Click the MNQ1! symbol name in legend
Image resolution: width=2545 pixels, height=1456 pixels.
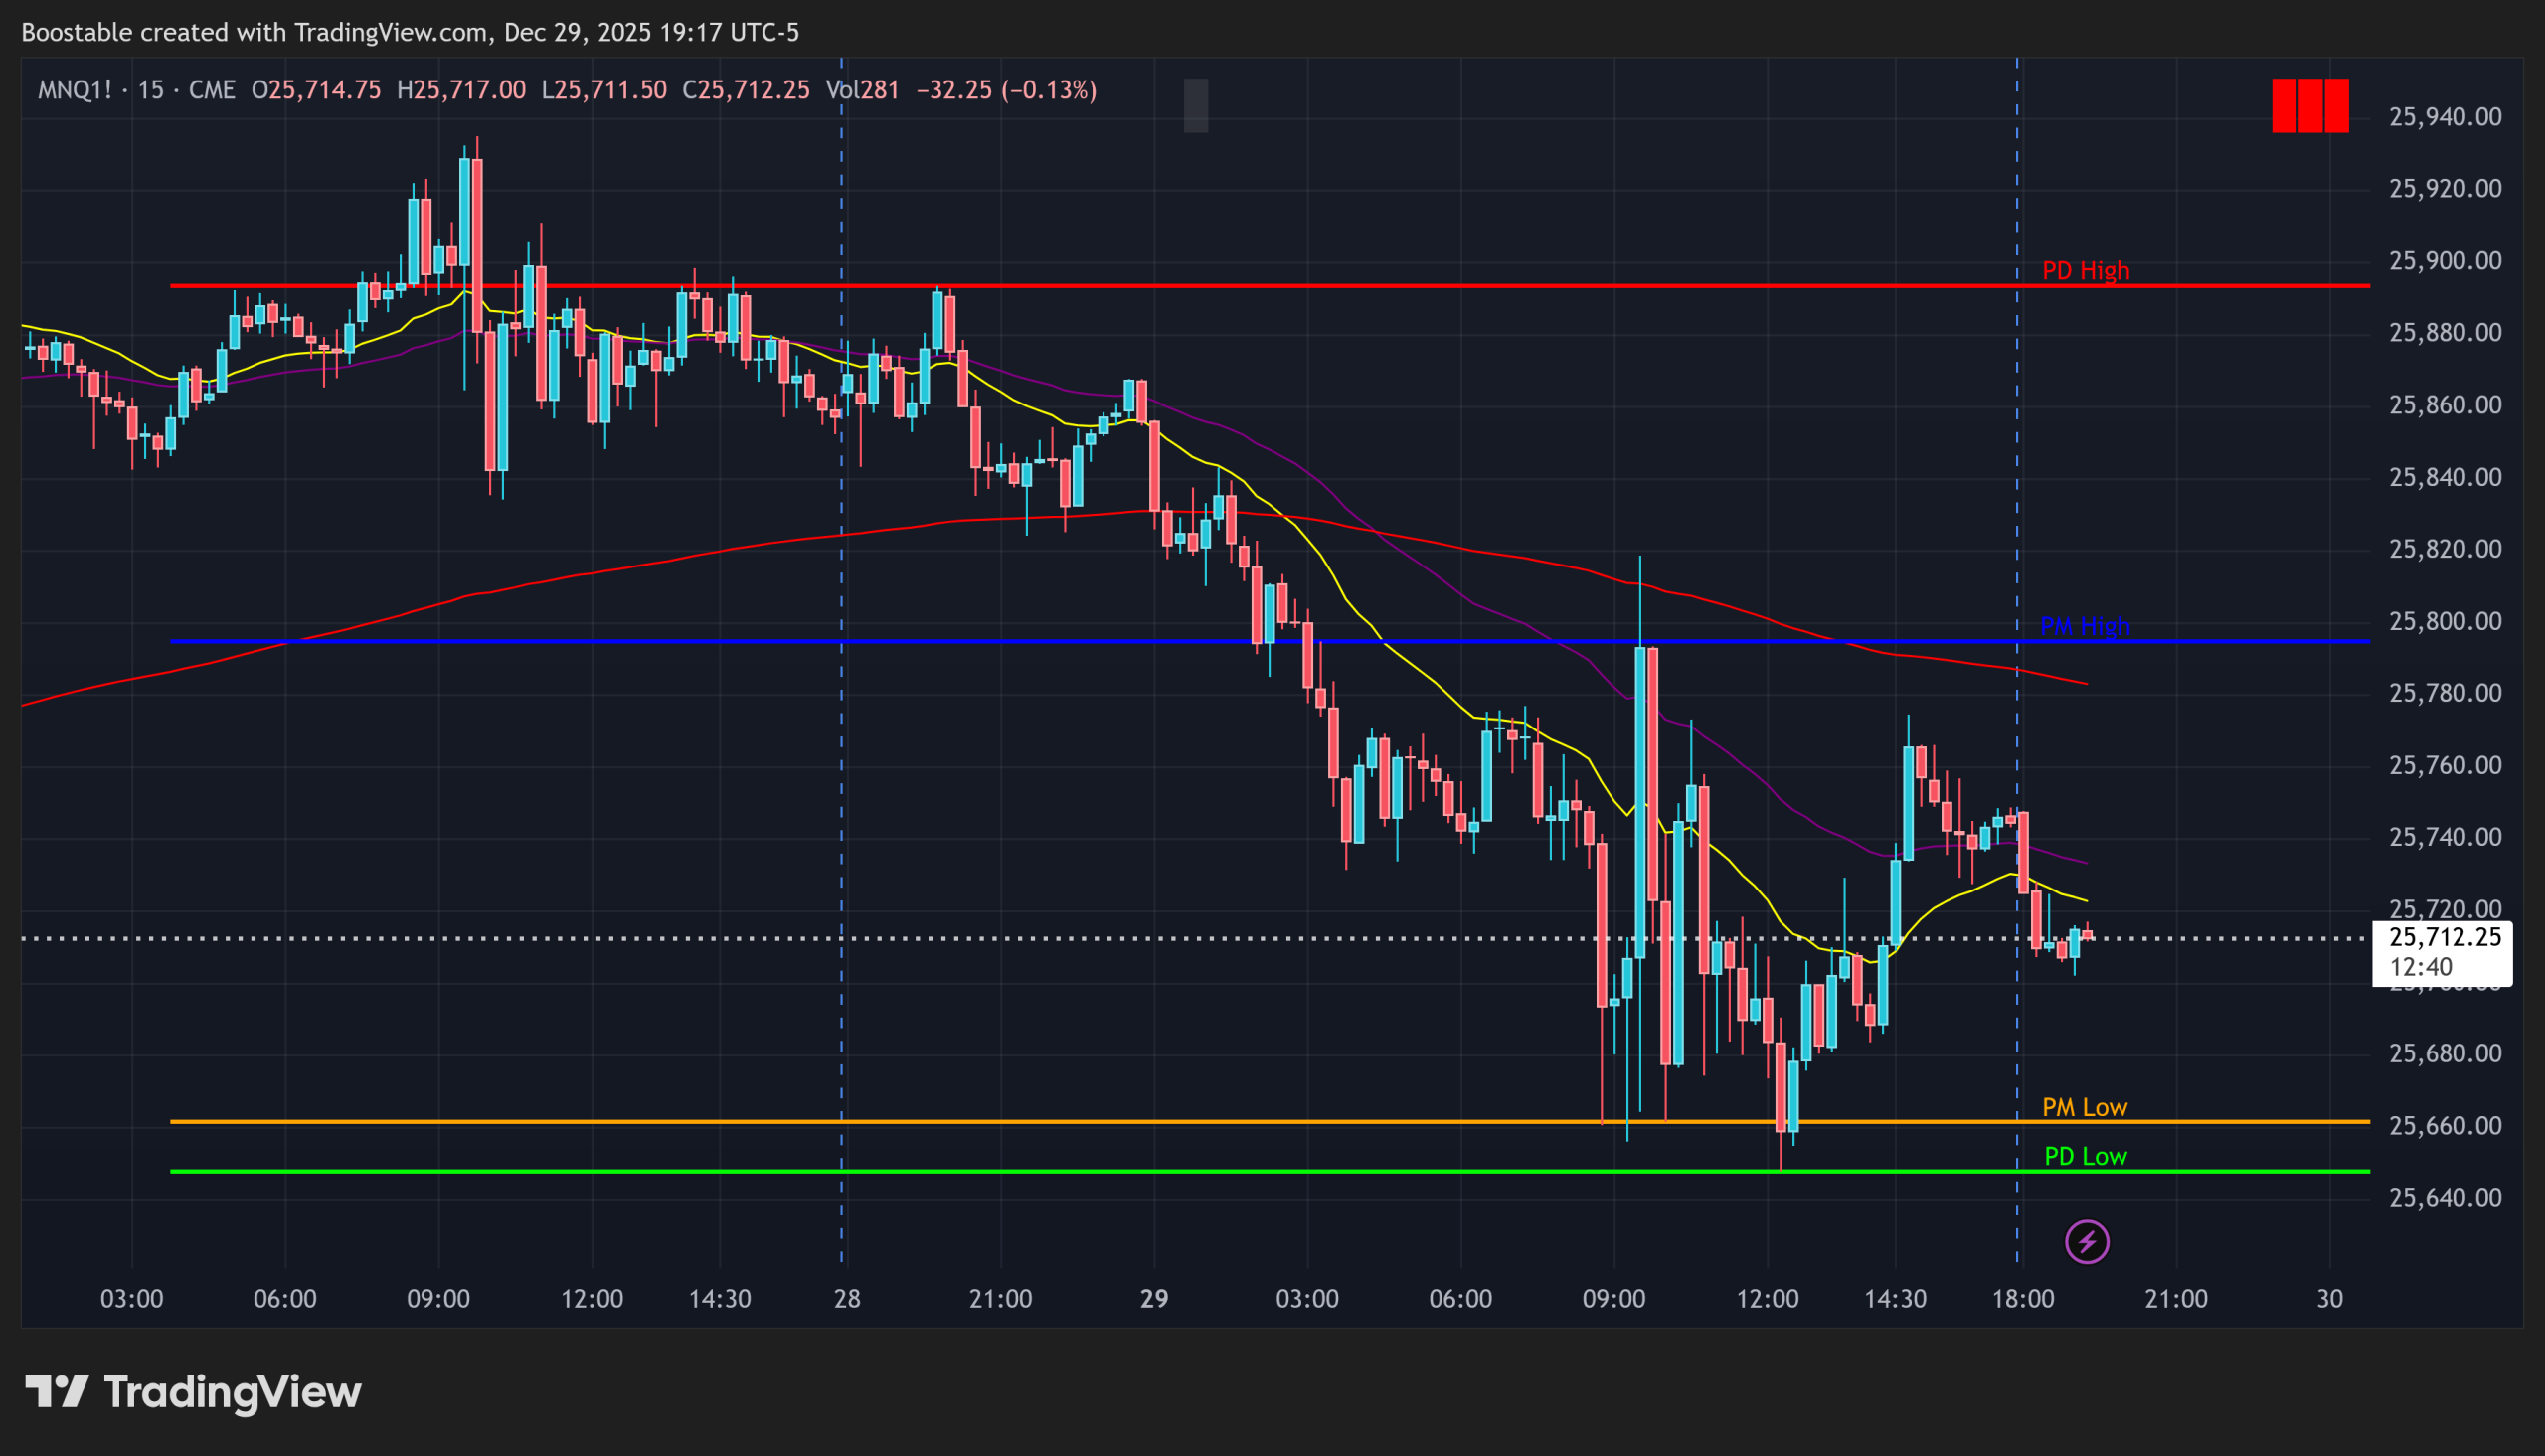click(x=75, y=90)
